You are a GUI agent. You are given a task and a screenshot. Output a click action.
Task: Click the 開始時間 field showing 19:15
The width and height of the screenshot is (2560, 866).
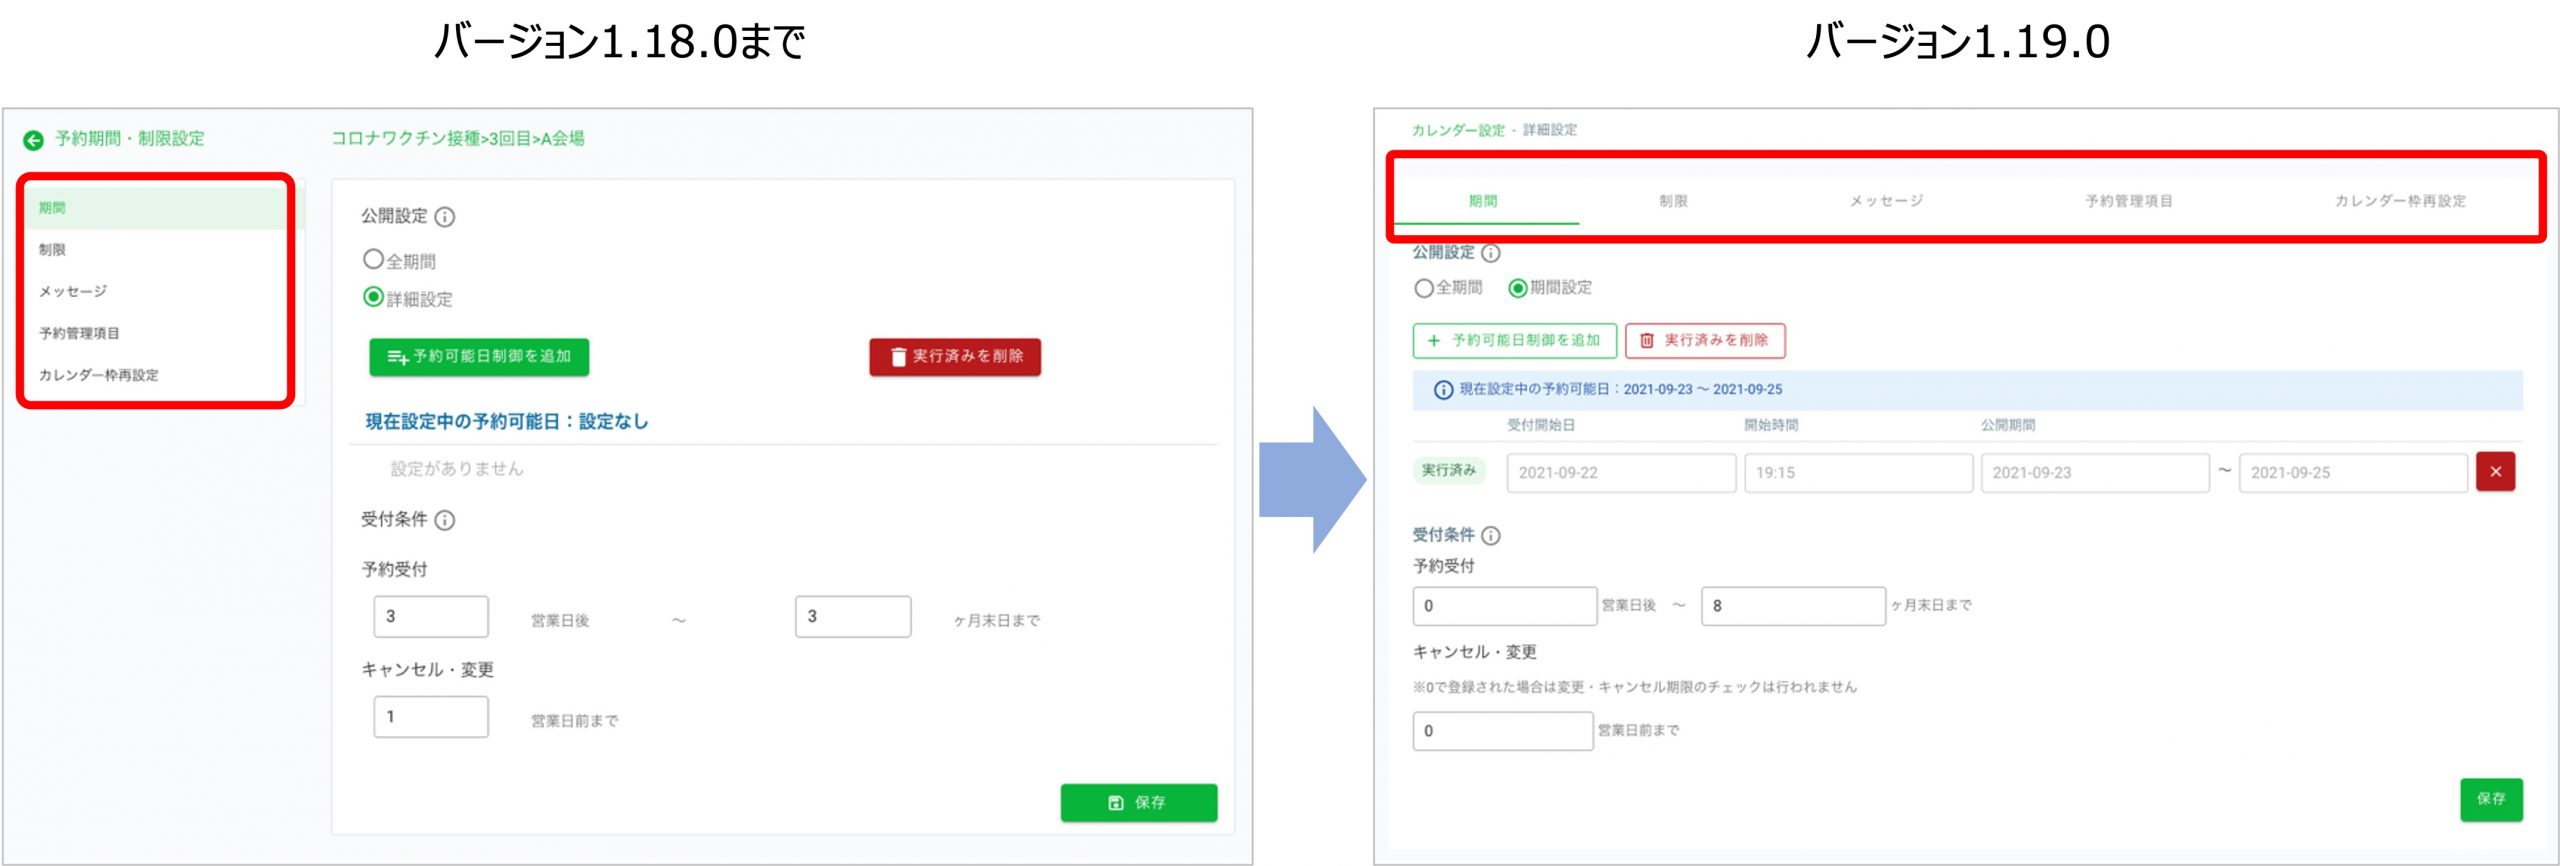(x=1857, y=473)
